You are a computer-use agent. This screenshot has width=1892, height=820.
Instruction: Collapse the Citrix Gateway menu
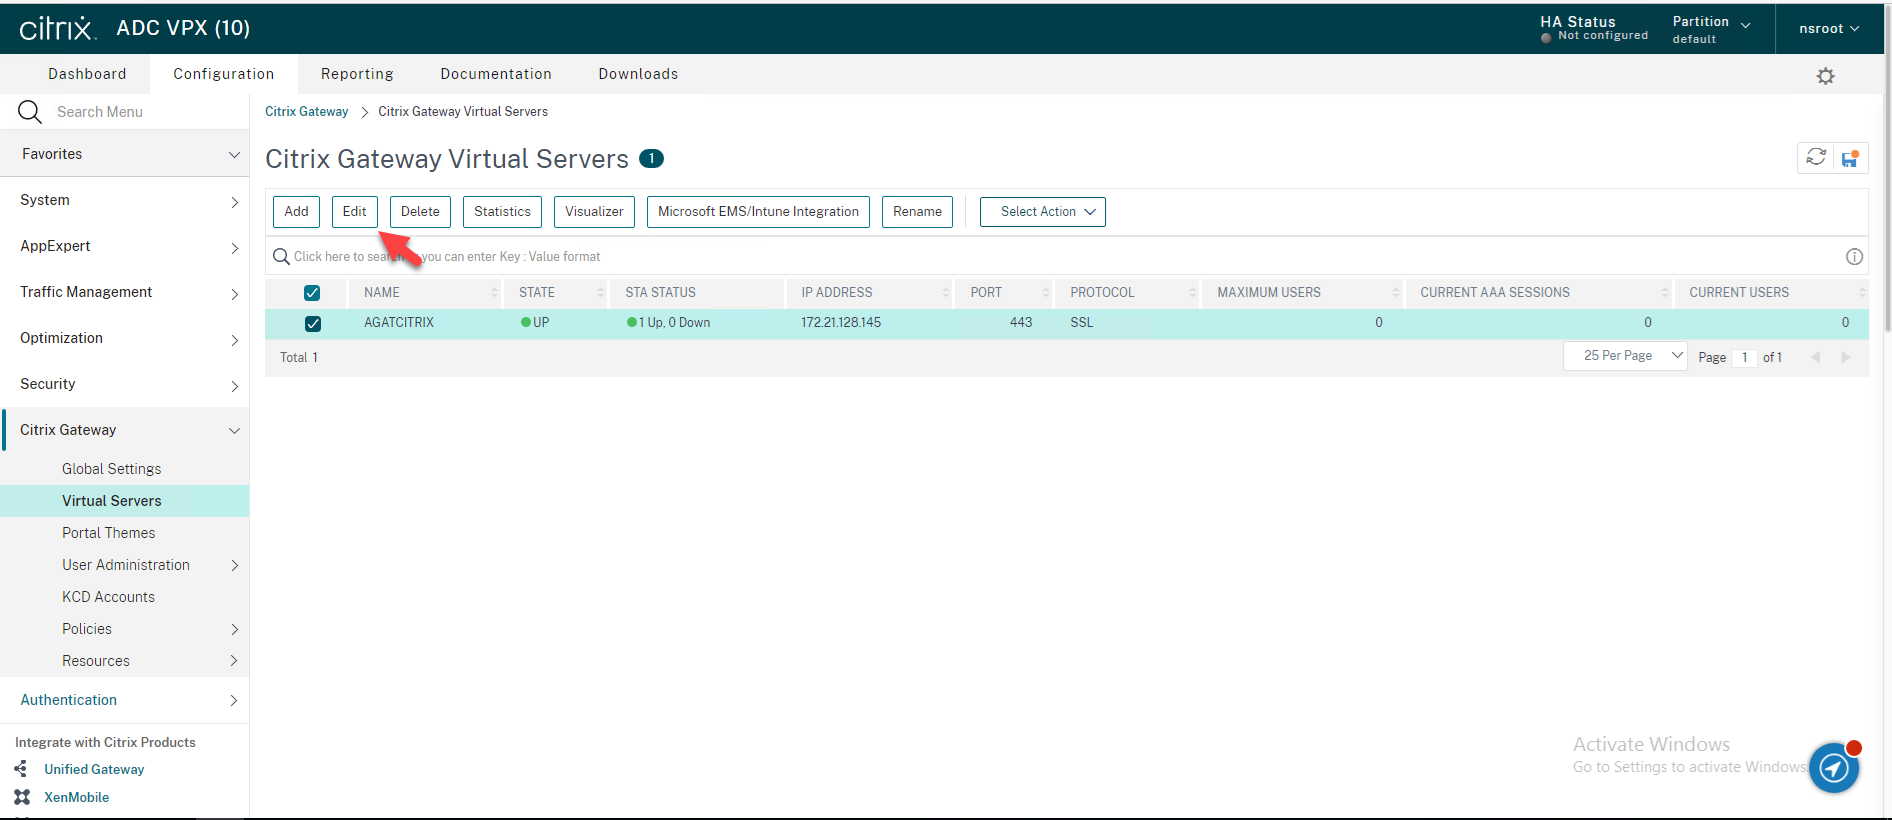tap(125, 430)
